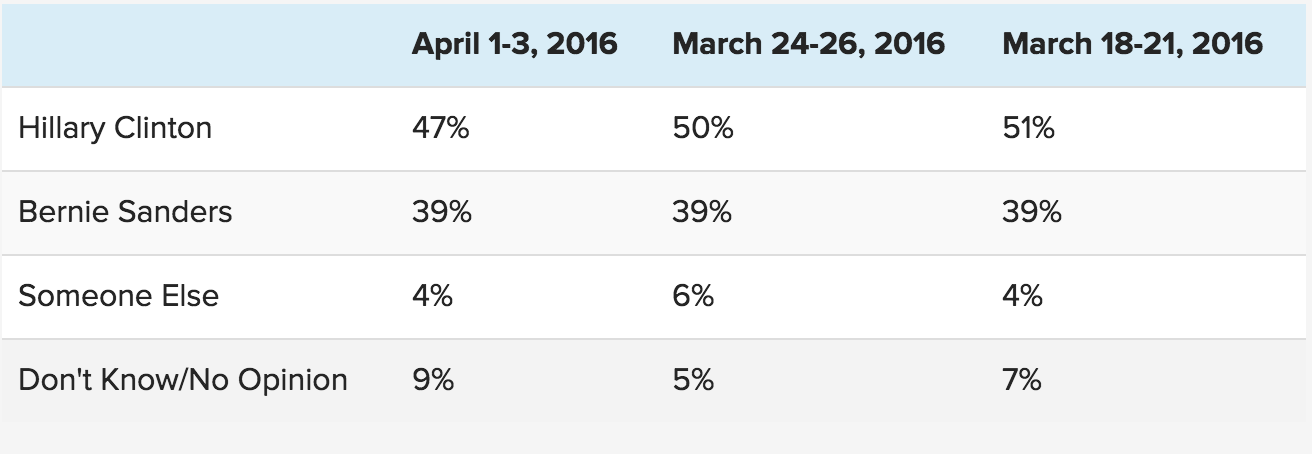Click the Don't Know/No Opinion row label
Viewport: 1312px width, 454px height.
(x=183, y=380)
